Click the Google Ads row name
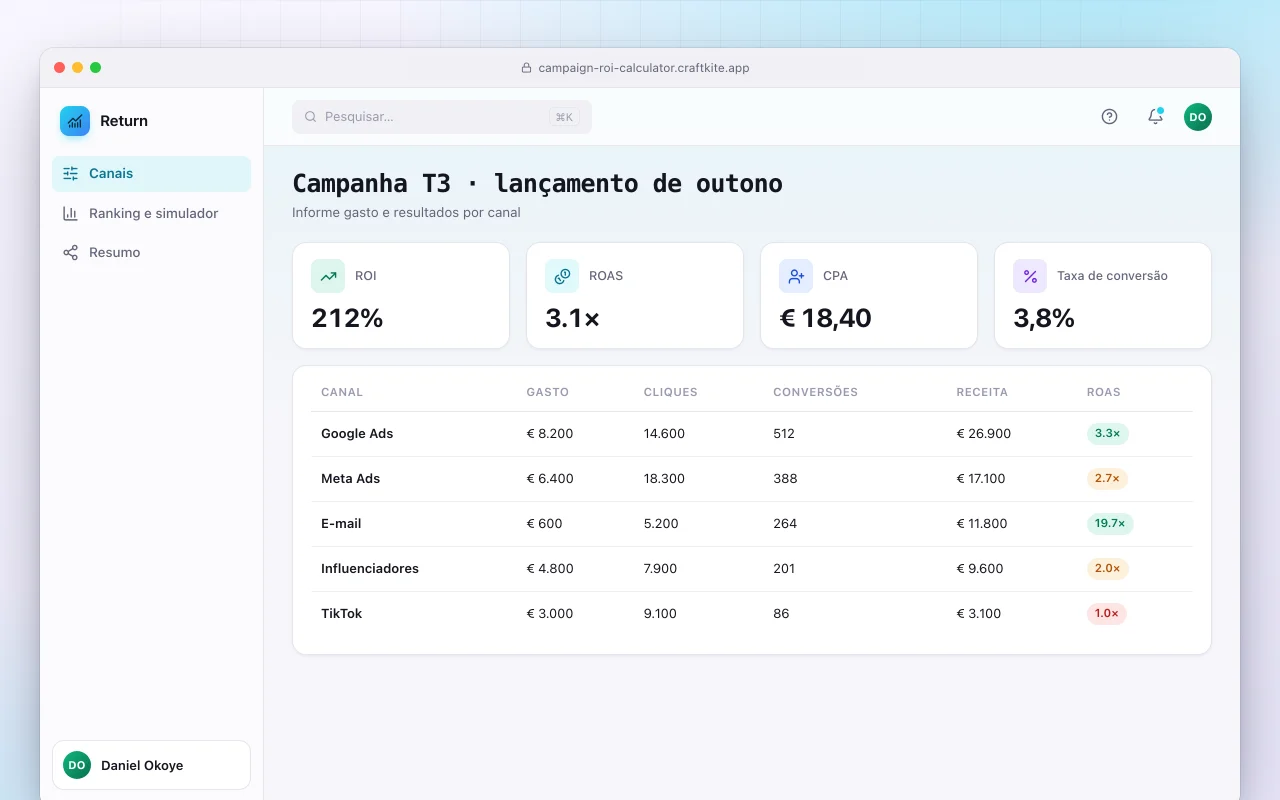Viewport: 1280px width, 800px height. pos(357,434)
